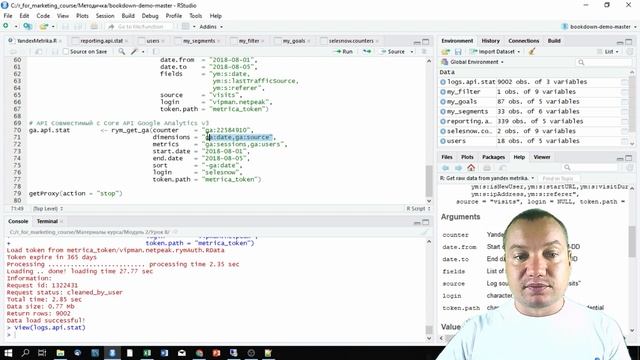Screen dimensions: 640x360
Task: Click the Go to file/function field
Action: click(140, 27)
